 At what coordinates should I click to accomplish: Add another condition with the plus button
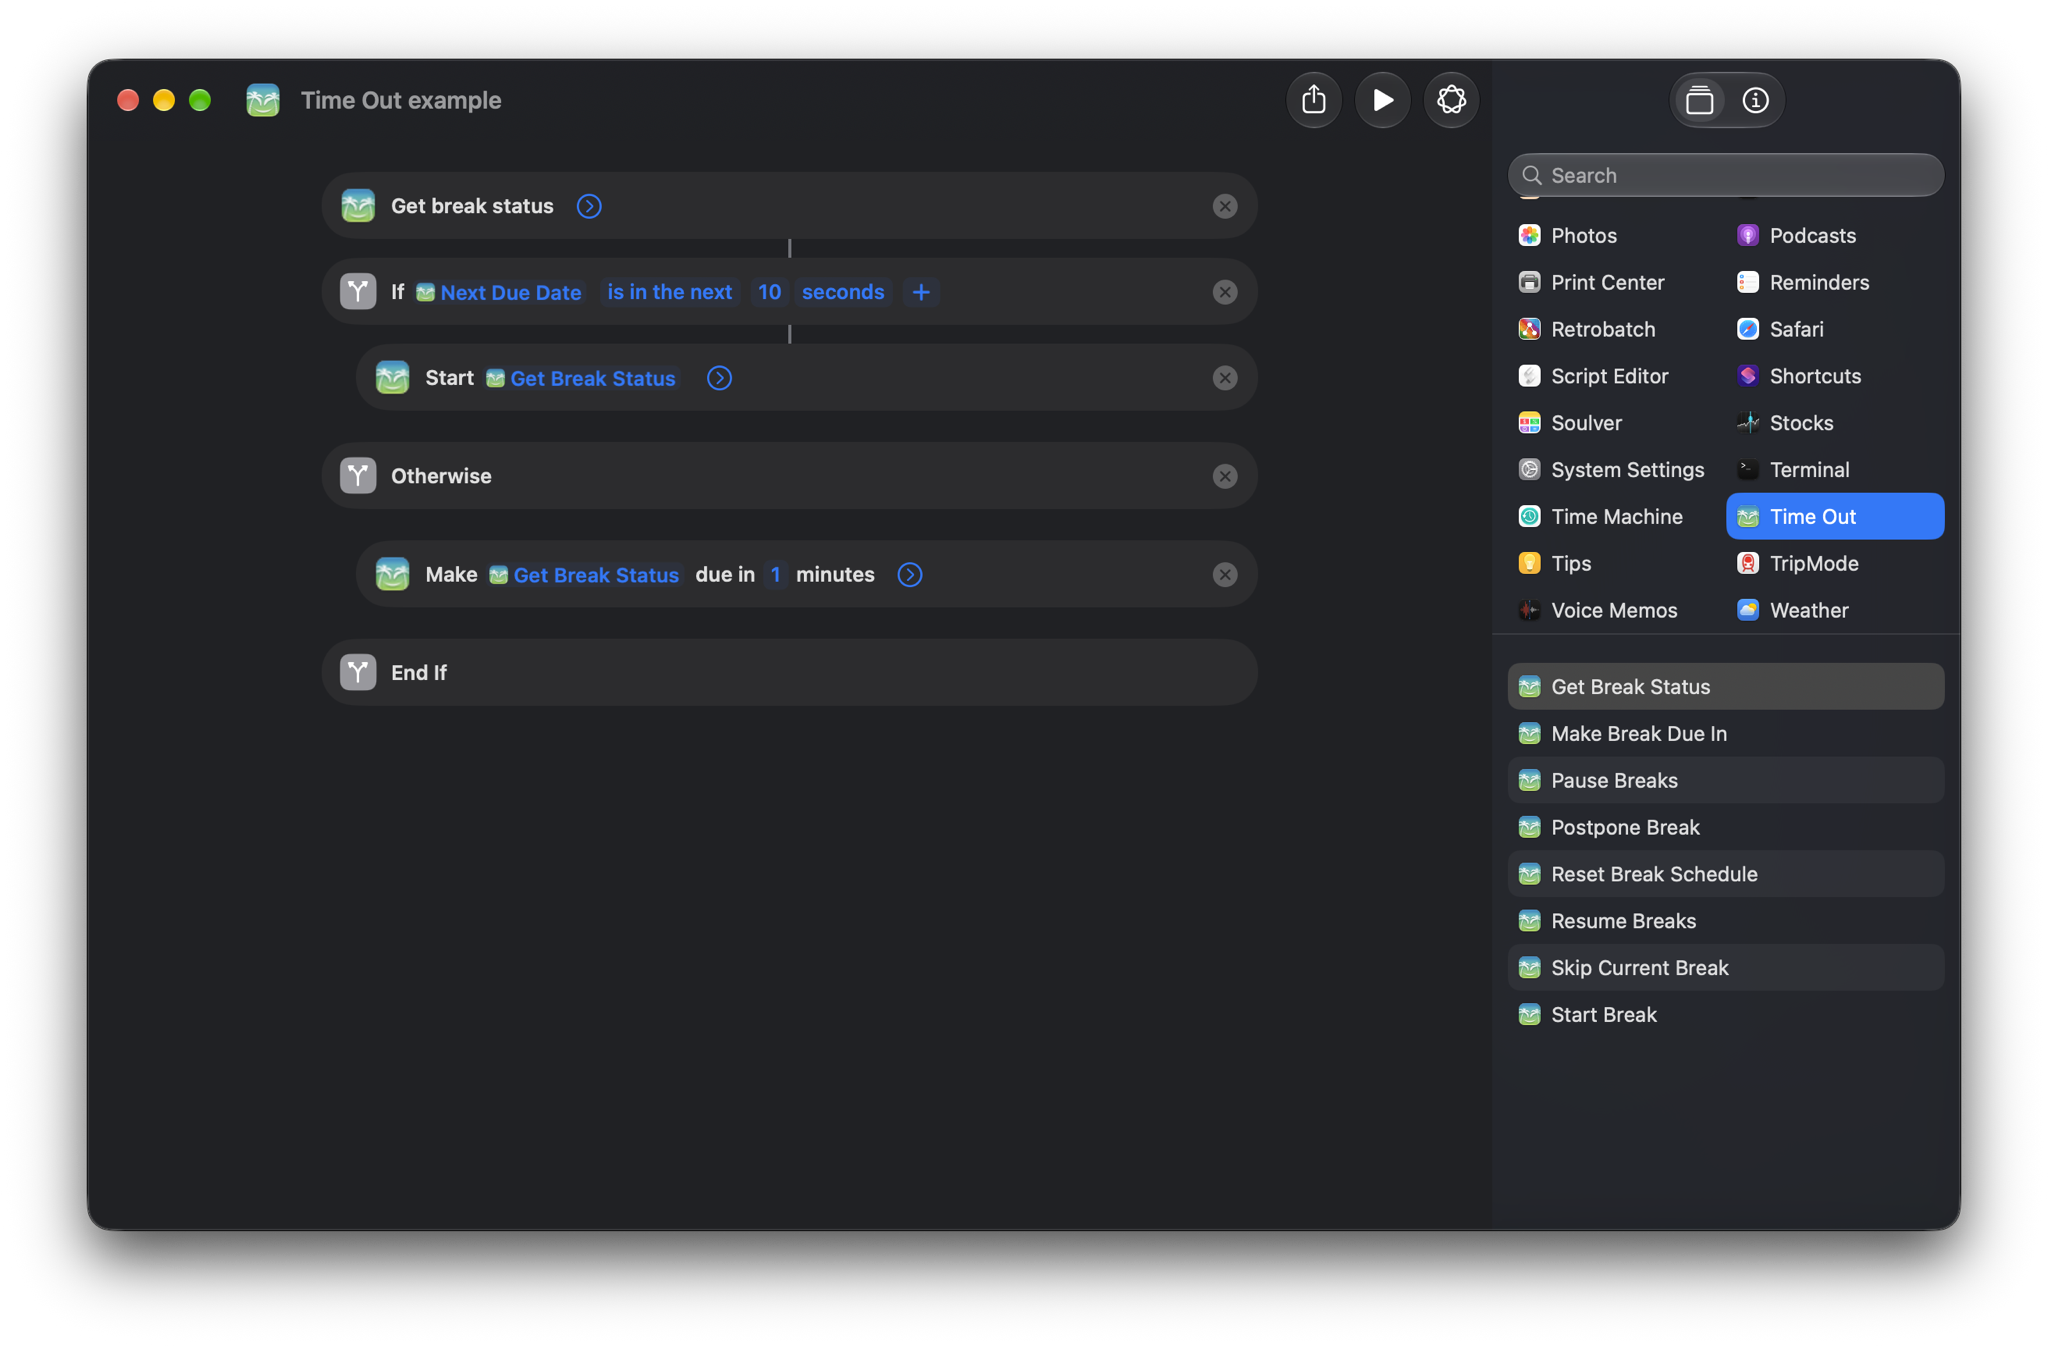coord(921,292)
